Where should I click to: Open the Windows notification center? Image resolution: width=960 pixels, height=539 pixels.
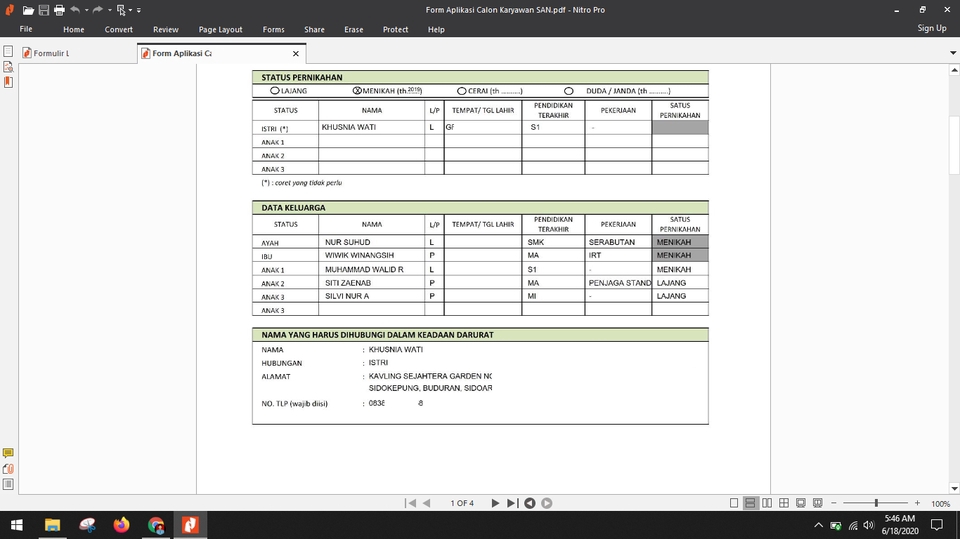tap(937, 525)
